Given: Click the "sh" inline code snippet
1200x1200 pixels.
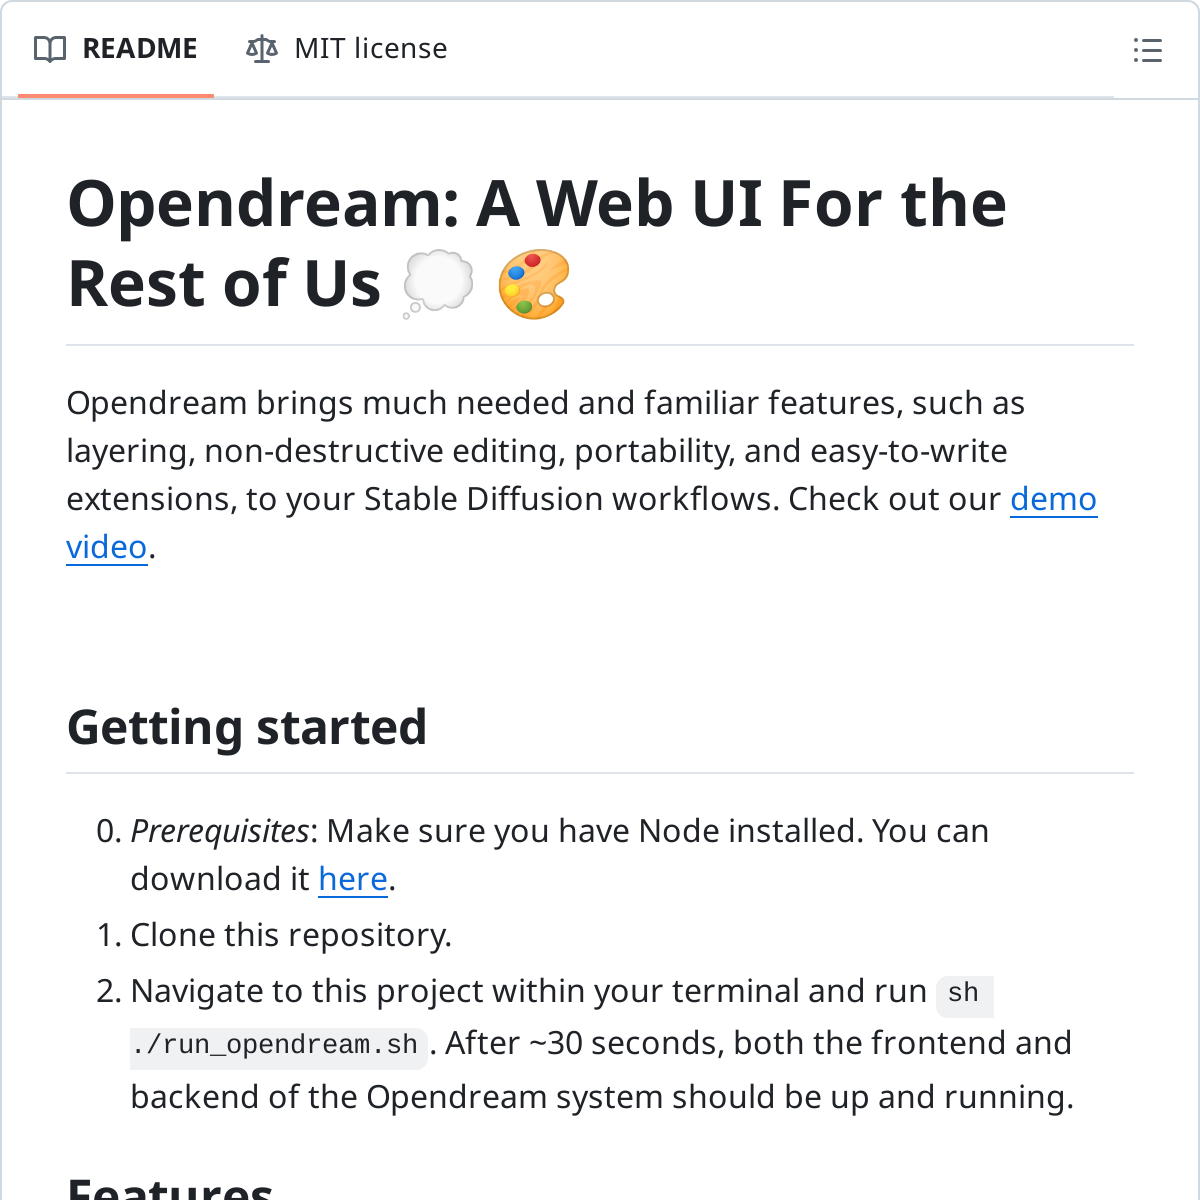Looking at the screenshot, I should coord(963,993).
